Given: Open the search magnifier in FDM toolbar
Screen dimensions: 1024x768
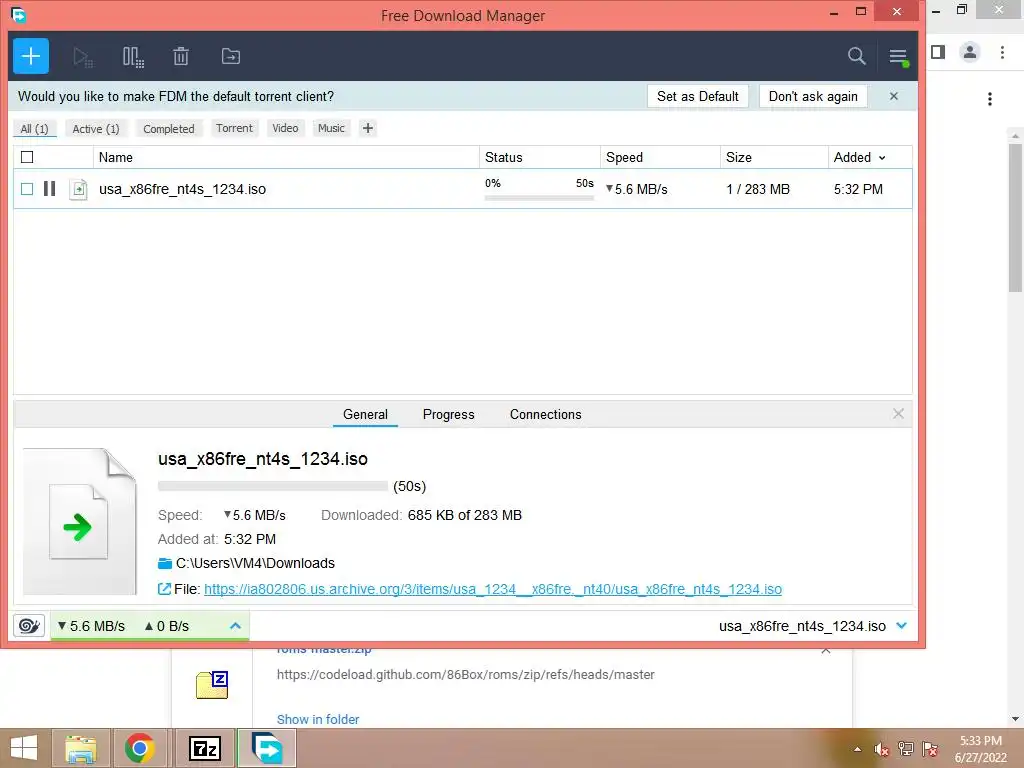Looking at the screenshot, I should pos(856,56).
